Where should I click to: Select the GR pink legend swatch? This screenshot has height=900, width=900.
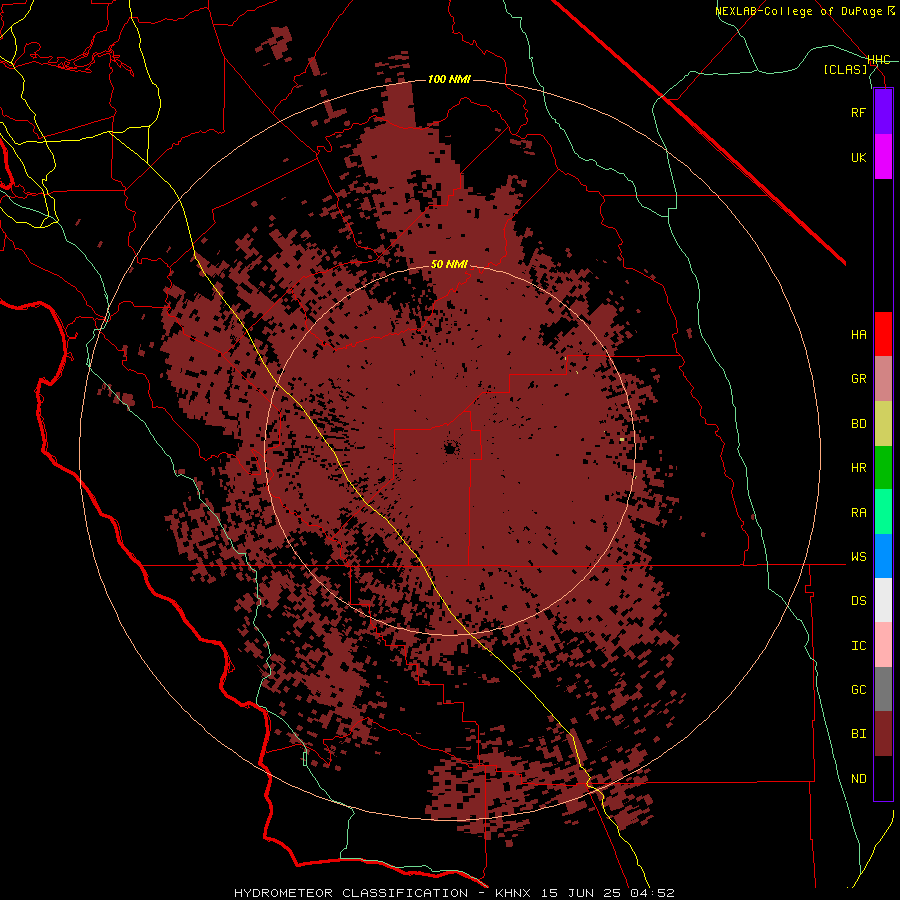coord(883,379)
